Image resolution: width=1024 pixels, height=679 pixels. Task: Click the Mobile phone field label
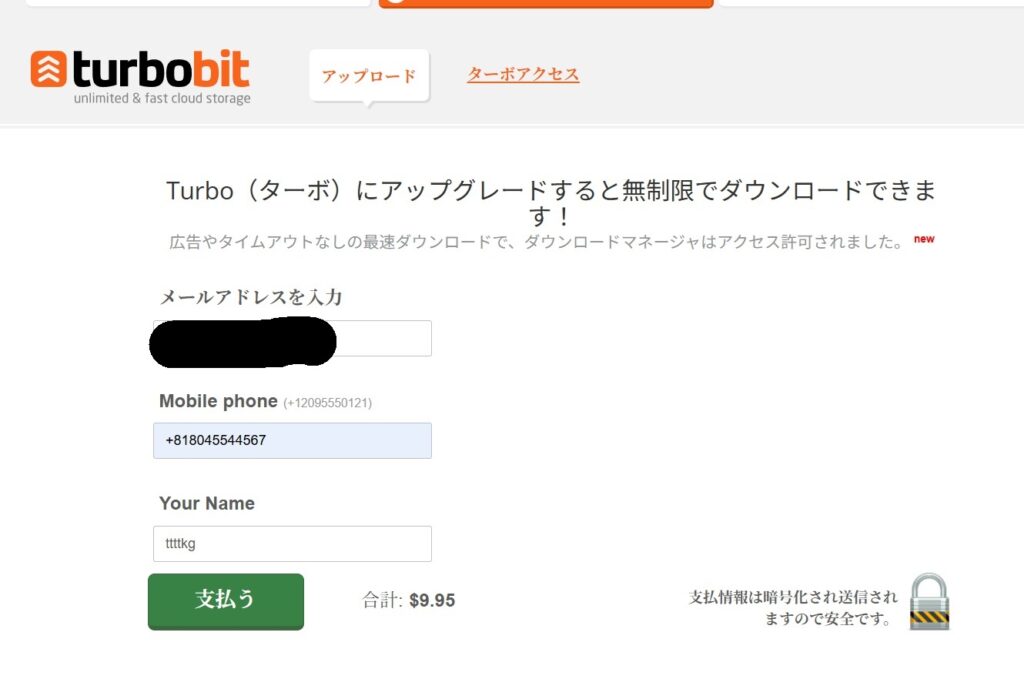(x=218, y=401)
